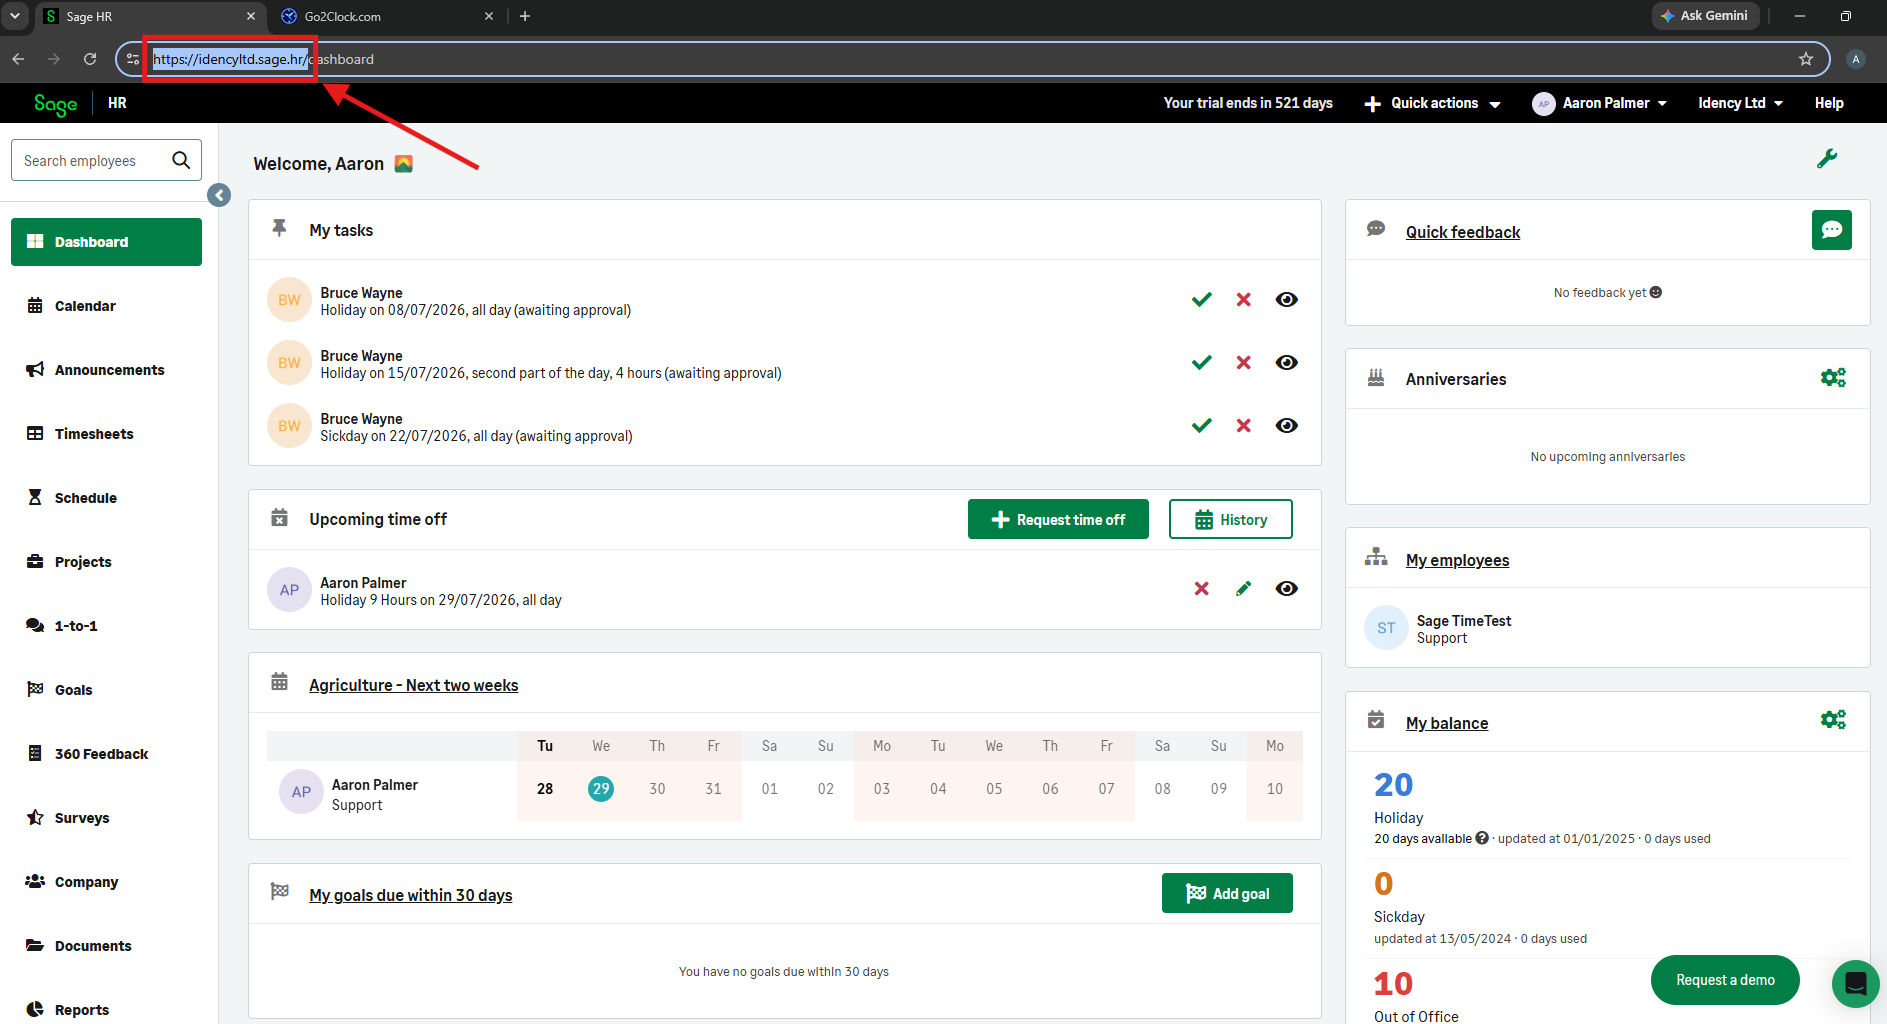1887x1024 pixels.
Task: Open My balance link
Action: pyautogui.click(x=1447, y=723)
